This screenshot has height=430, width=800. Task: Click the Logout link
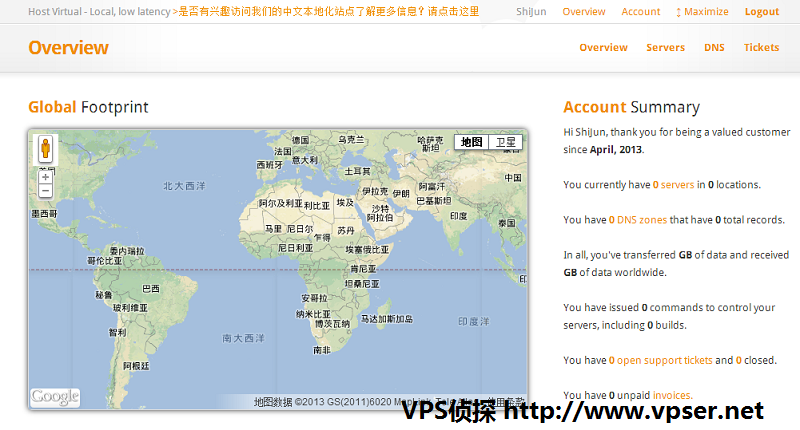click(x=762, y=12)
